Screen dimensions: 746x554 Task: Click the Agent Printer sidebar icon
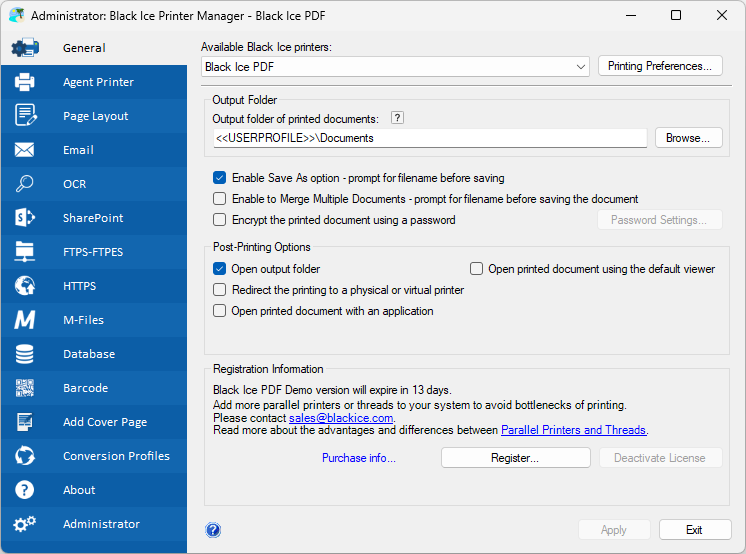pos(25,82)
